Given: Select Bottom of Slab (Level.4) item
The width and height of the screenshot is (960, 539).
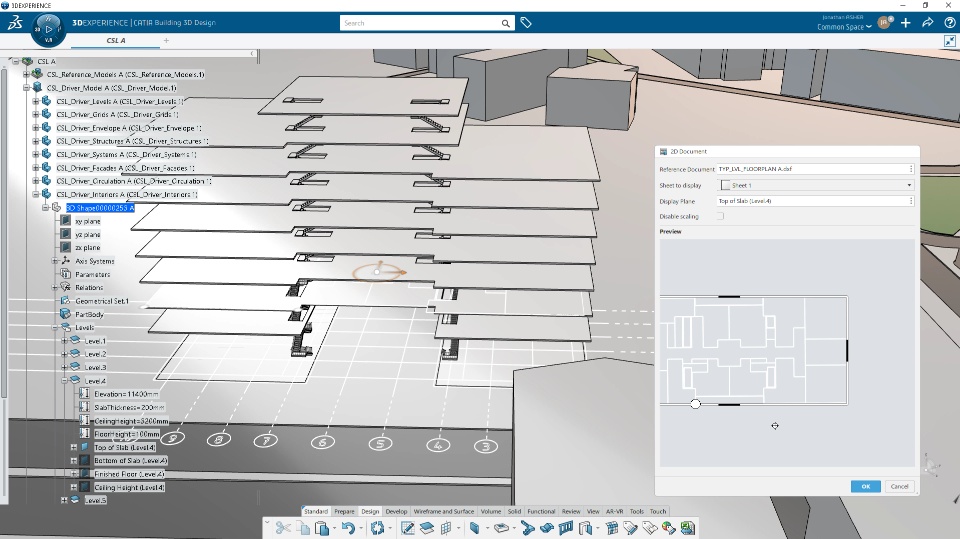Looking at the screenshot, I should pyautogui.click(x=130, y=461).
